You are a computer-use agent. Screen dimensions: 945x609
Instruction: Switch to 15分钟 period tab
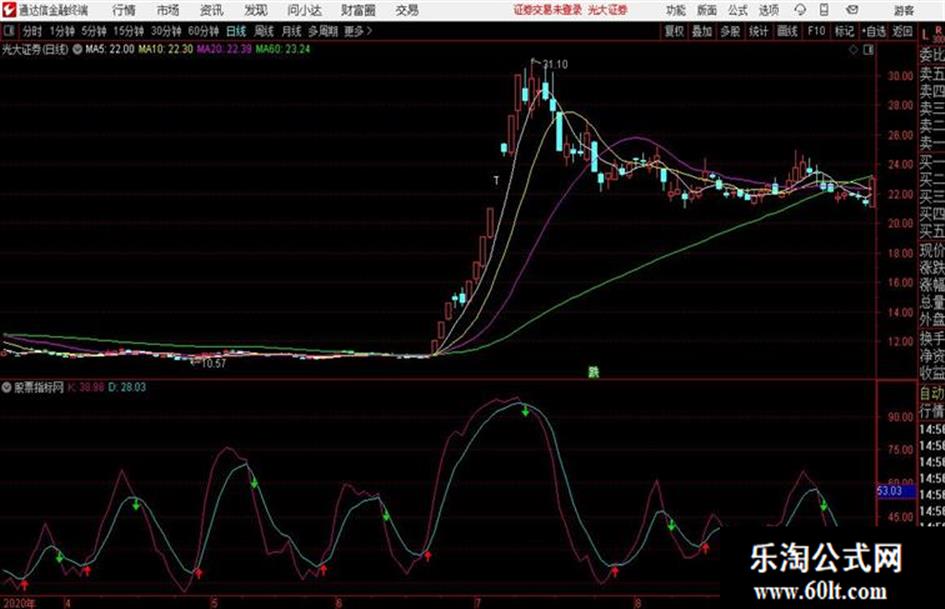[x=128, y=31]
